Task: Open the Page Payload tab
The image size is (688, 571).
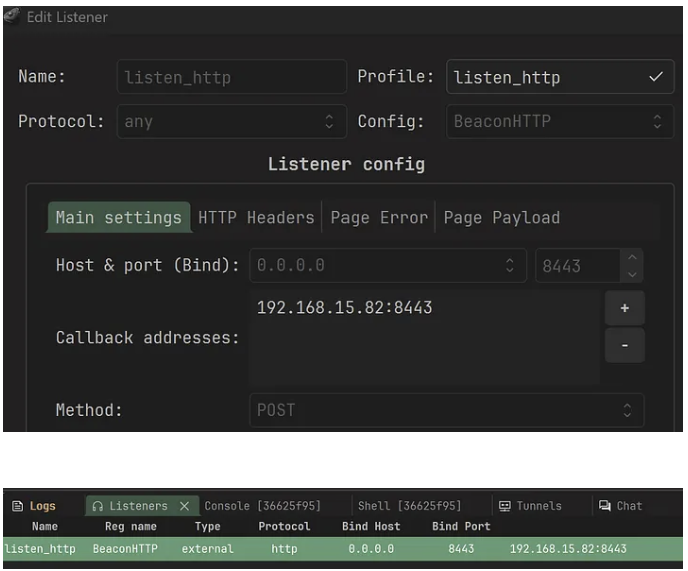Action: click(501, 217)
